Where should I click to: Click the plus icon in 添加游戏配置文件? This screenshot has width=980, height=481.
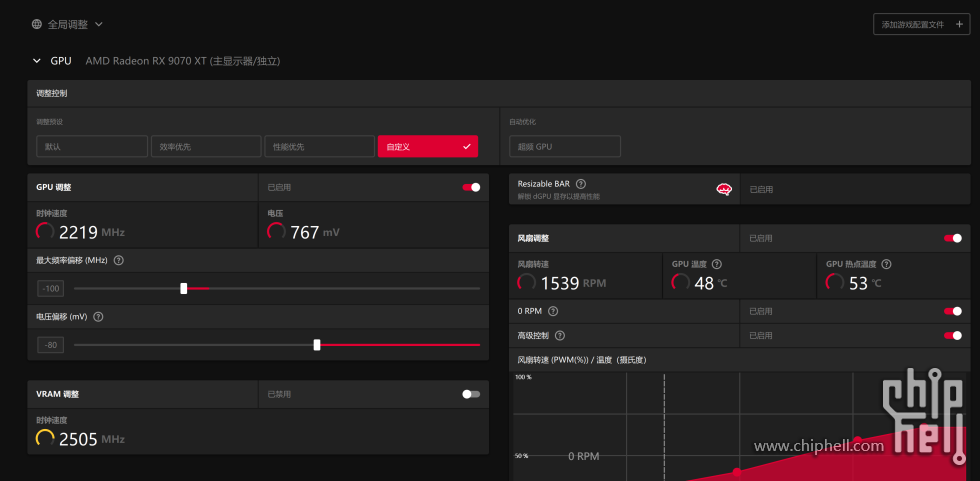click(x=959, y=24)
